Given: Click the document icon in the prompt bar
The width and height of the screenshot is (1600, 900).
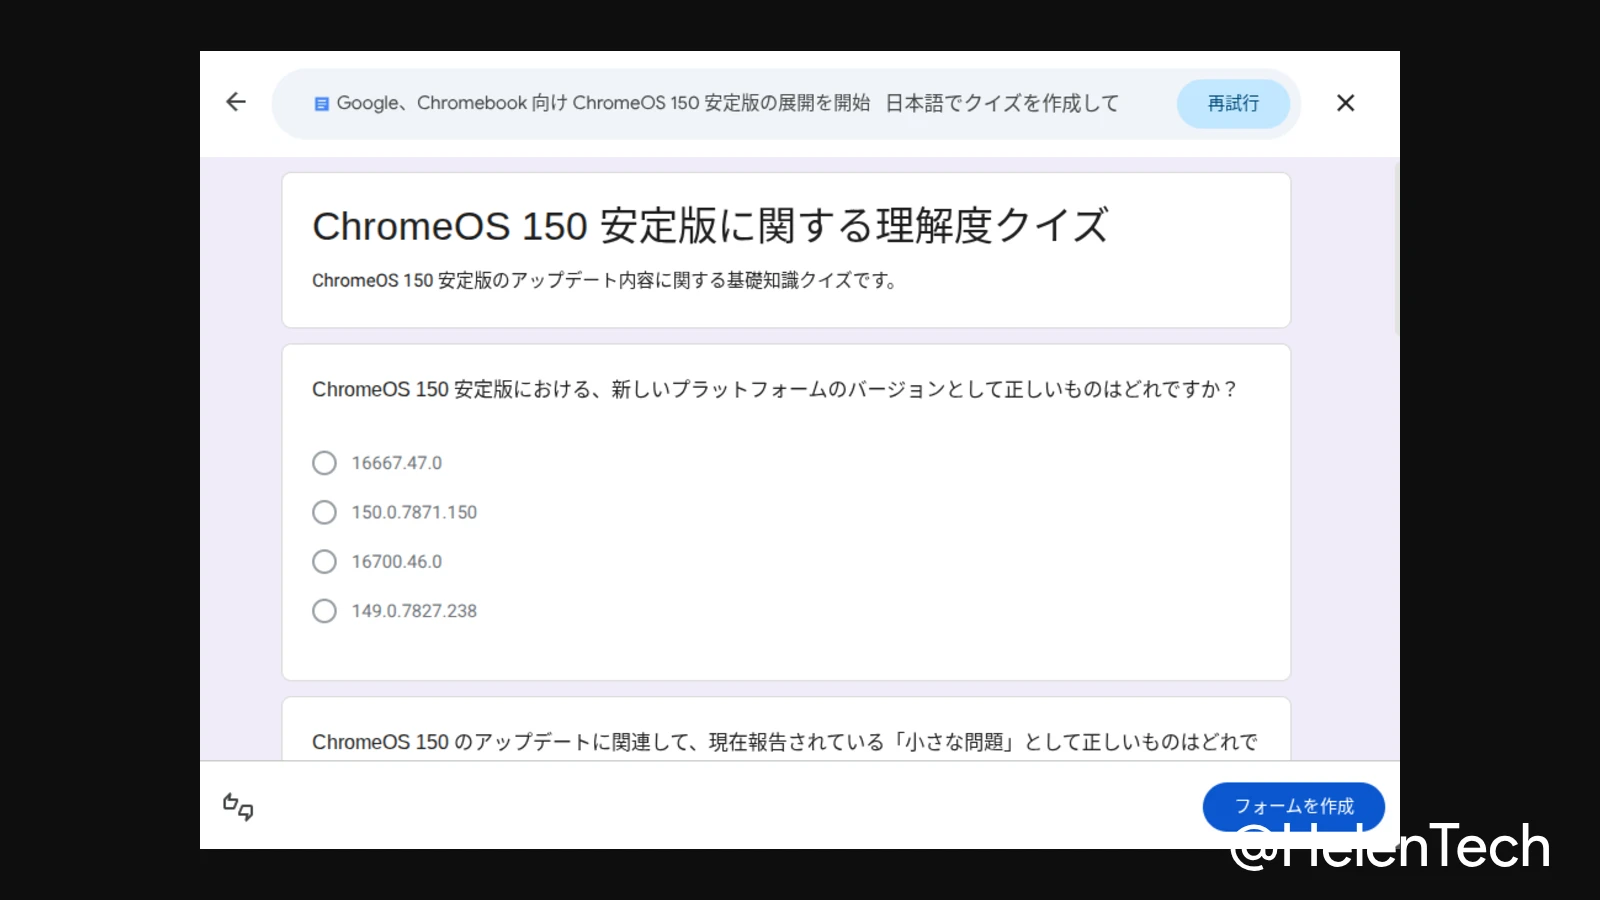Looking at the screenshot, I should 322,104.
